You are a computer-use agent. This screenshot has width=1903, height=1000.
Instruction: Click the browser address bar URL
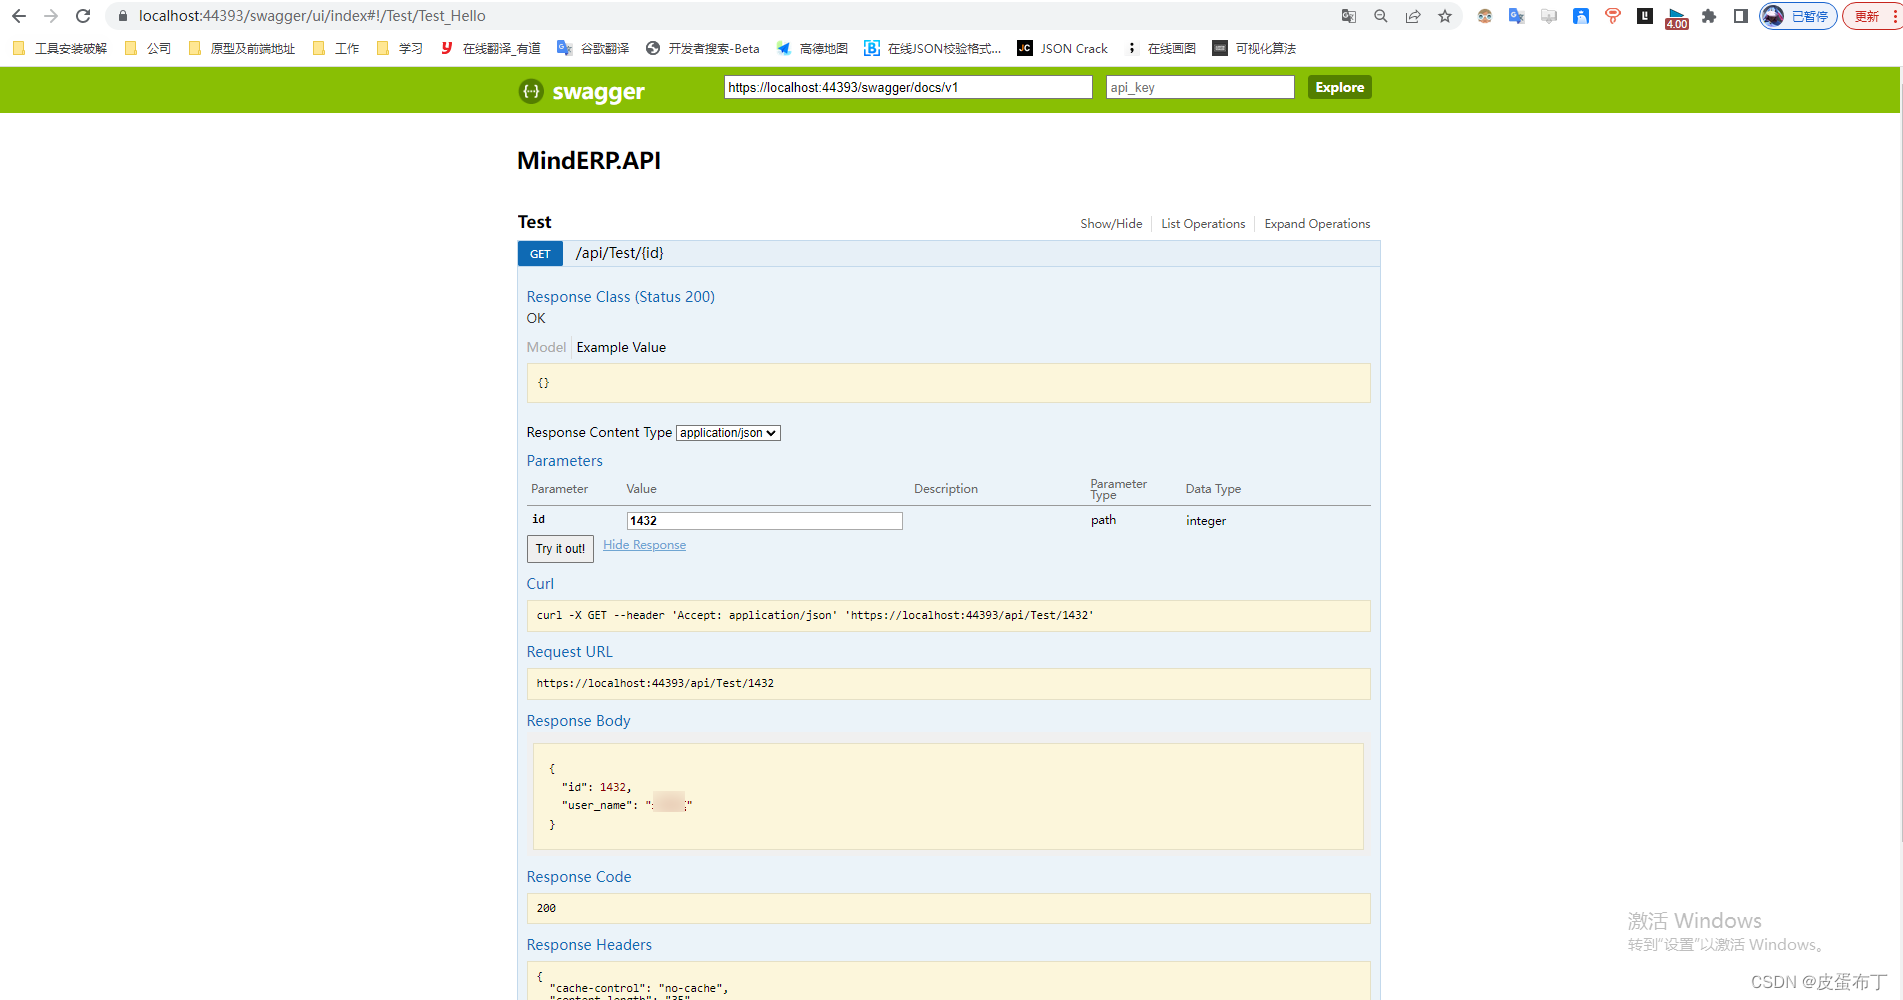[312, 16]
